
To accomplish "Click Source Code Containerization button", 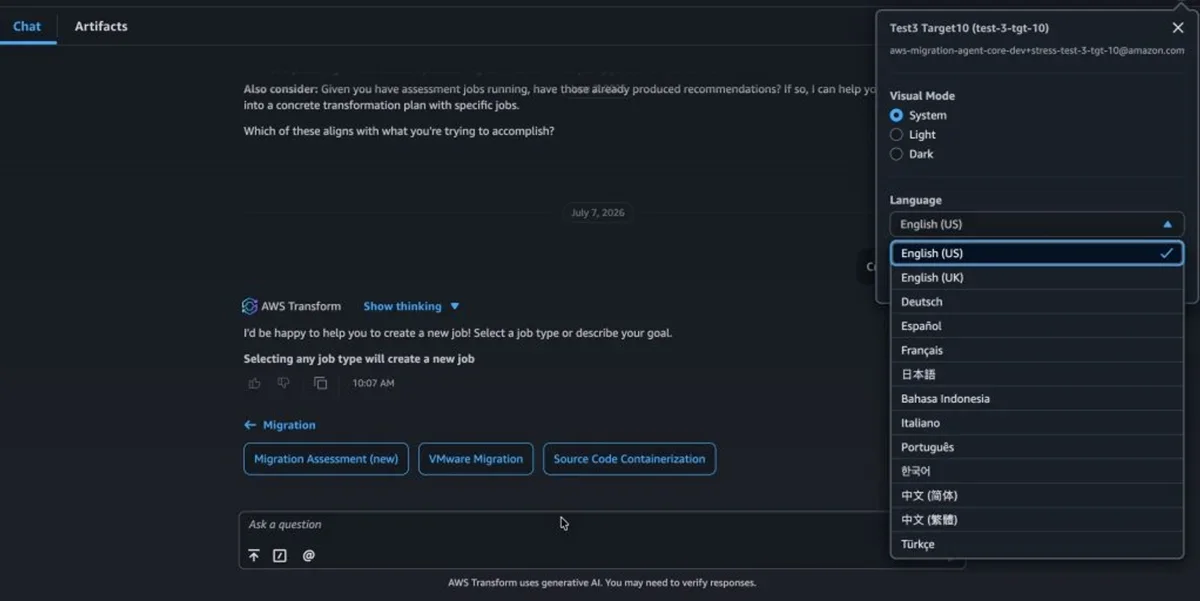I will (x=629, y=459).
